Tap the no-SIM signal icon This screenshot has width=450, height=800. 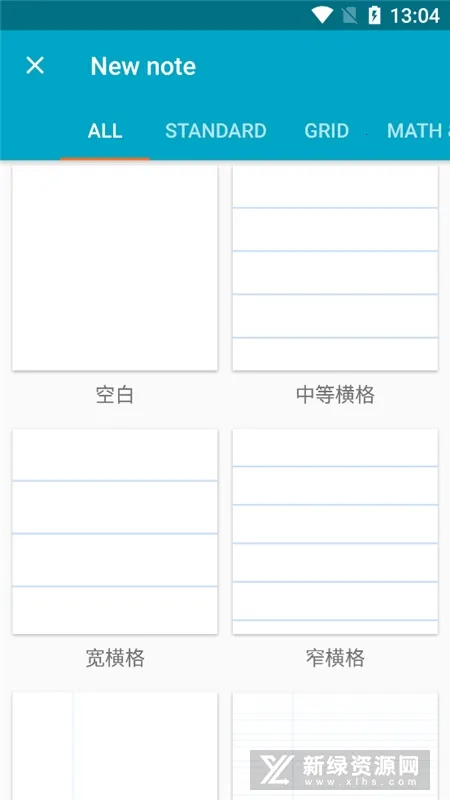pos(349,15)
